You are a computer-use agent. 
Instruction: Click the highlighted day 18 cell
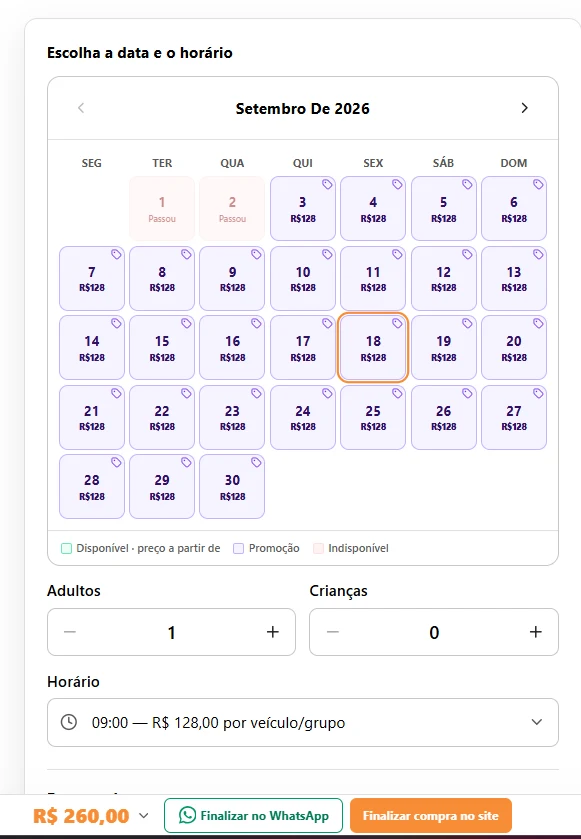373,347
